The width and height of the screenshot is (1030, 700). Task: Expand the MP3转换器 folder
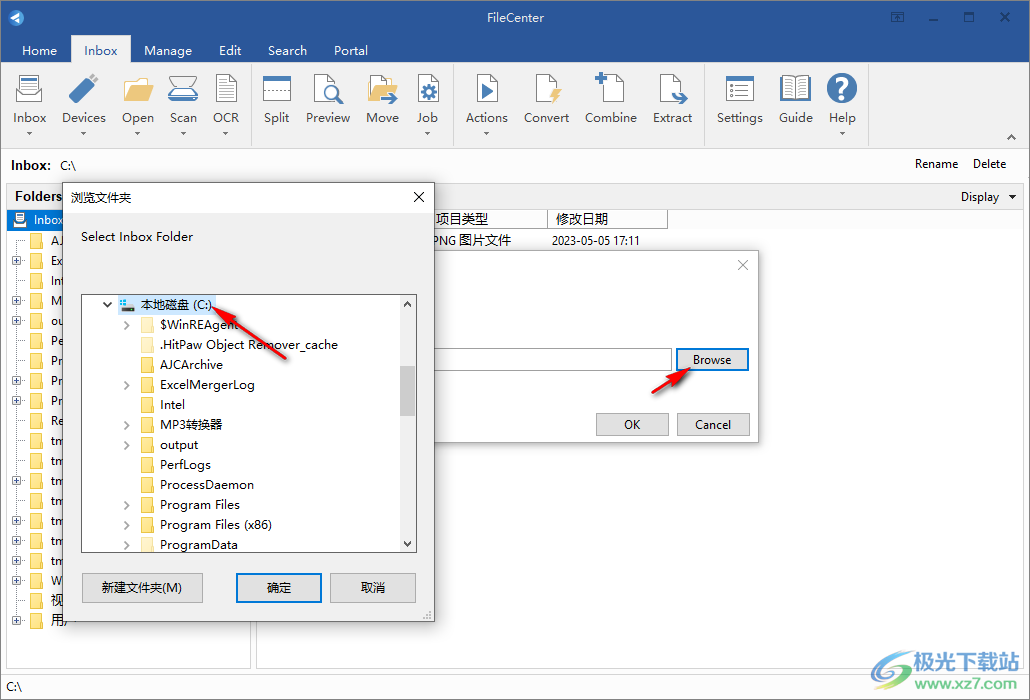point(127,426)
